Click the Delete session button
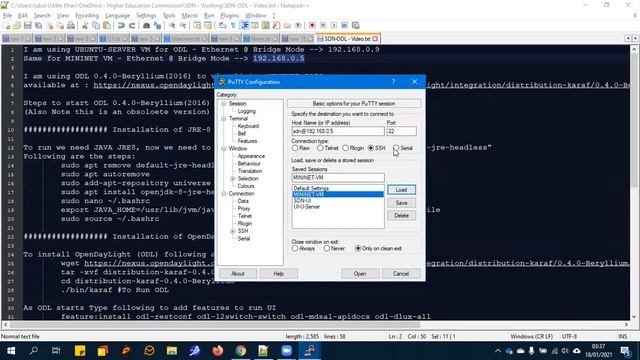 click(x=401, y=216)
